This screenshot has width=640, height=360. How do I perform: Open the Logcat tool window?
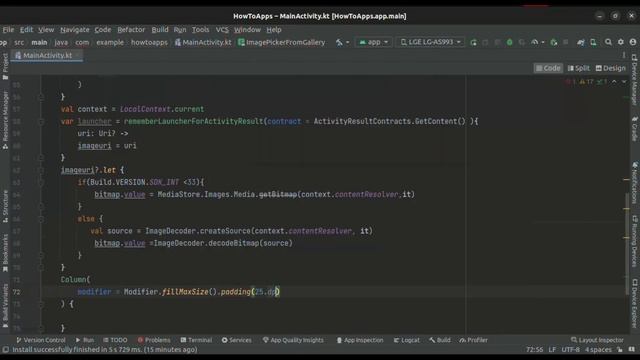point(407,340)
